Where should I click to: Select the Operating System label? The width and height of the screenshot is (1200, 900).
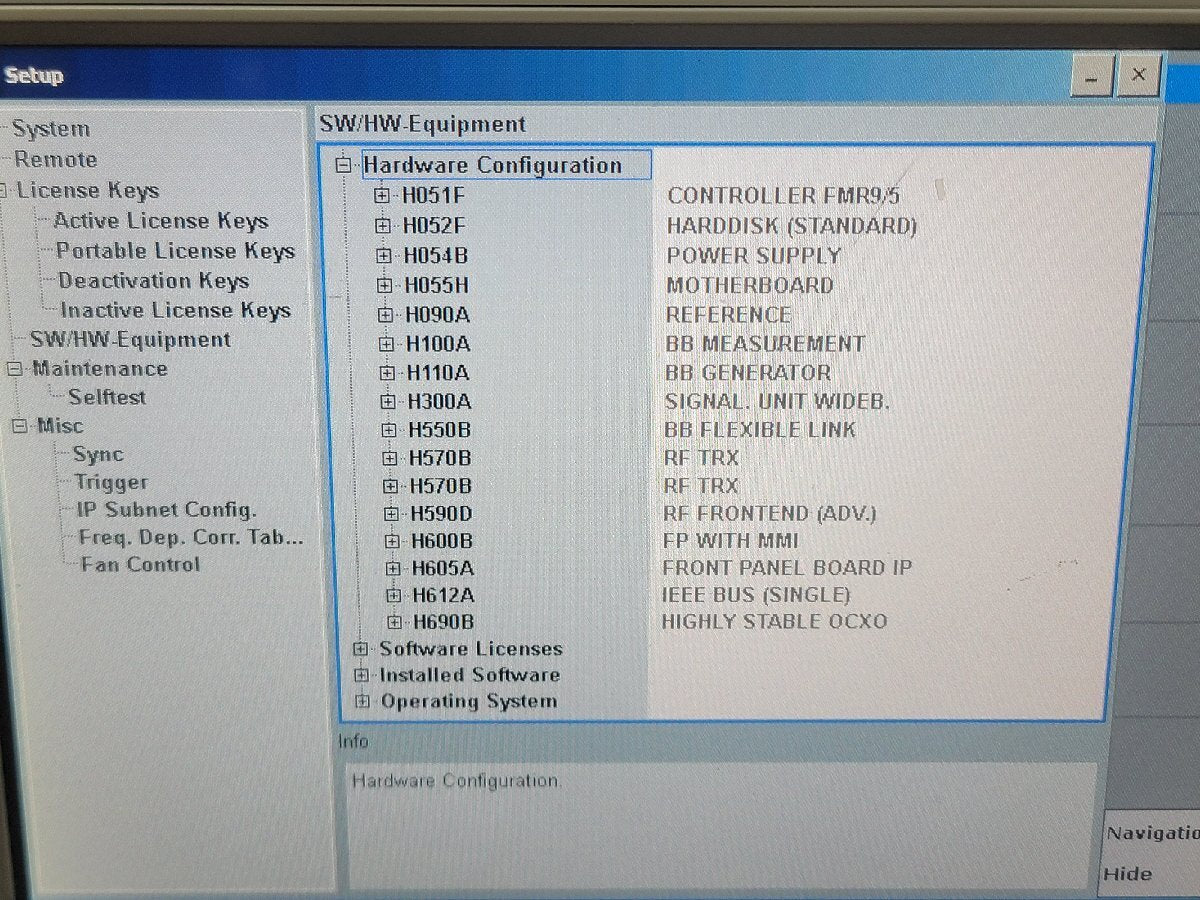tap(469, 702)
